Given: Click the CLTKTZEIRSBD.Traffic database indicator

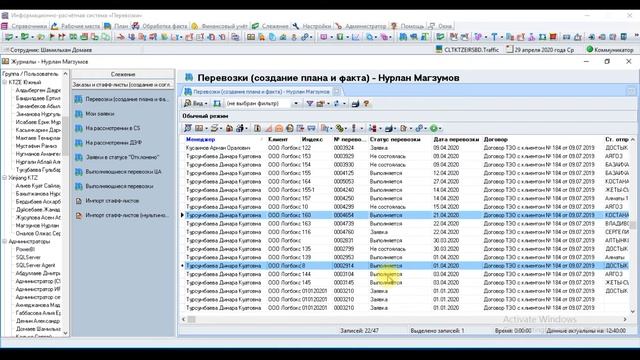Looking at the screenshot, I should [467, 49].
